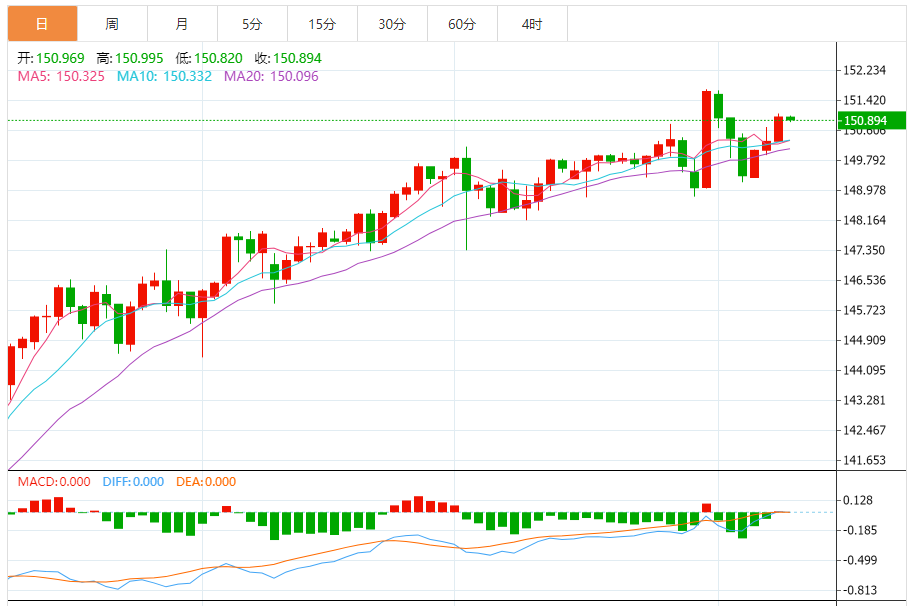Click the 147.350 price axis label
Viewport: 915px width, 606px height.
point(864,250)
